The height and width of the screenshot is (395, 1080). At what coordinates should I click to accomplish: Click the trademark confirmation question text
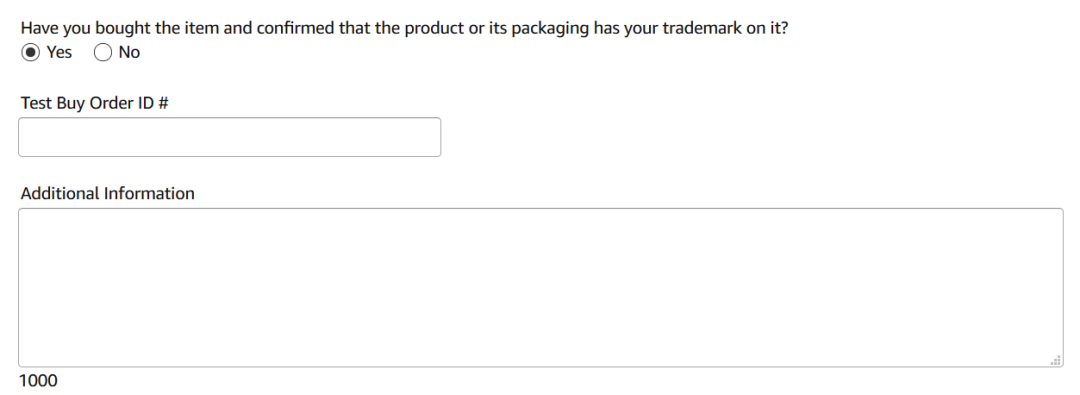coord(404,29)
